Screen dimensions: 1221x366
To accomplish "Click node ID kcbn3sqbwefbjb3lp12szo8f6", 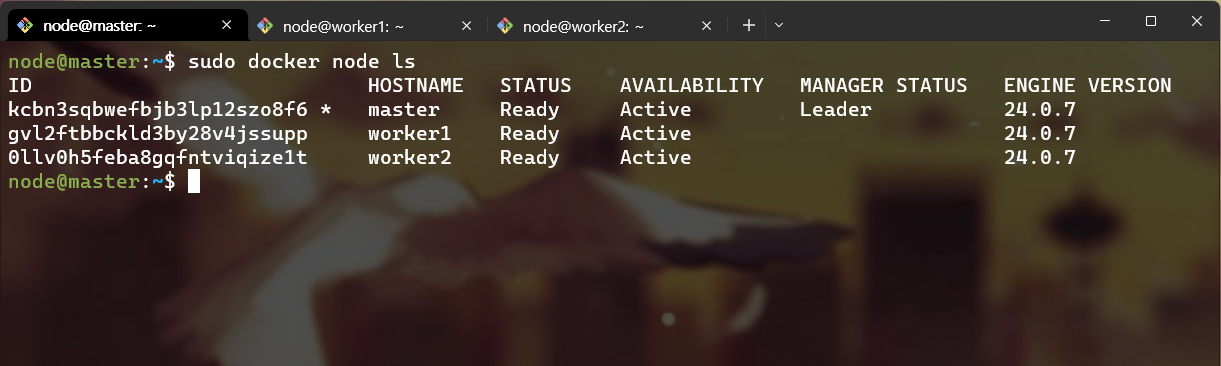I will pyautogui.click(x=157, y=110).
